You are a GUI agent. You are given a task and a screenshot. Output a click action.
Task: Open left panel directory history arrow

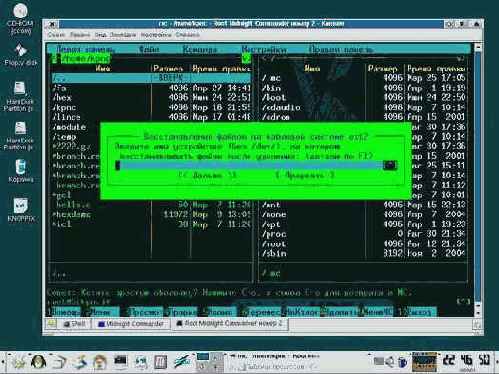click(246, 59)
